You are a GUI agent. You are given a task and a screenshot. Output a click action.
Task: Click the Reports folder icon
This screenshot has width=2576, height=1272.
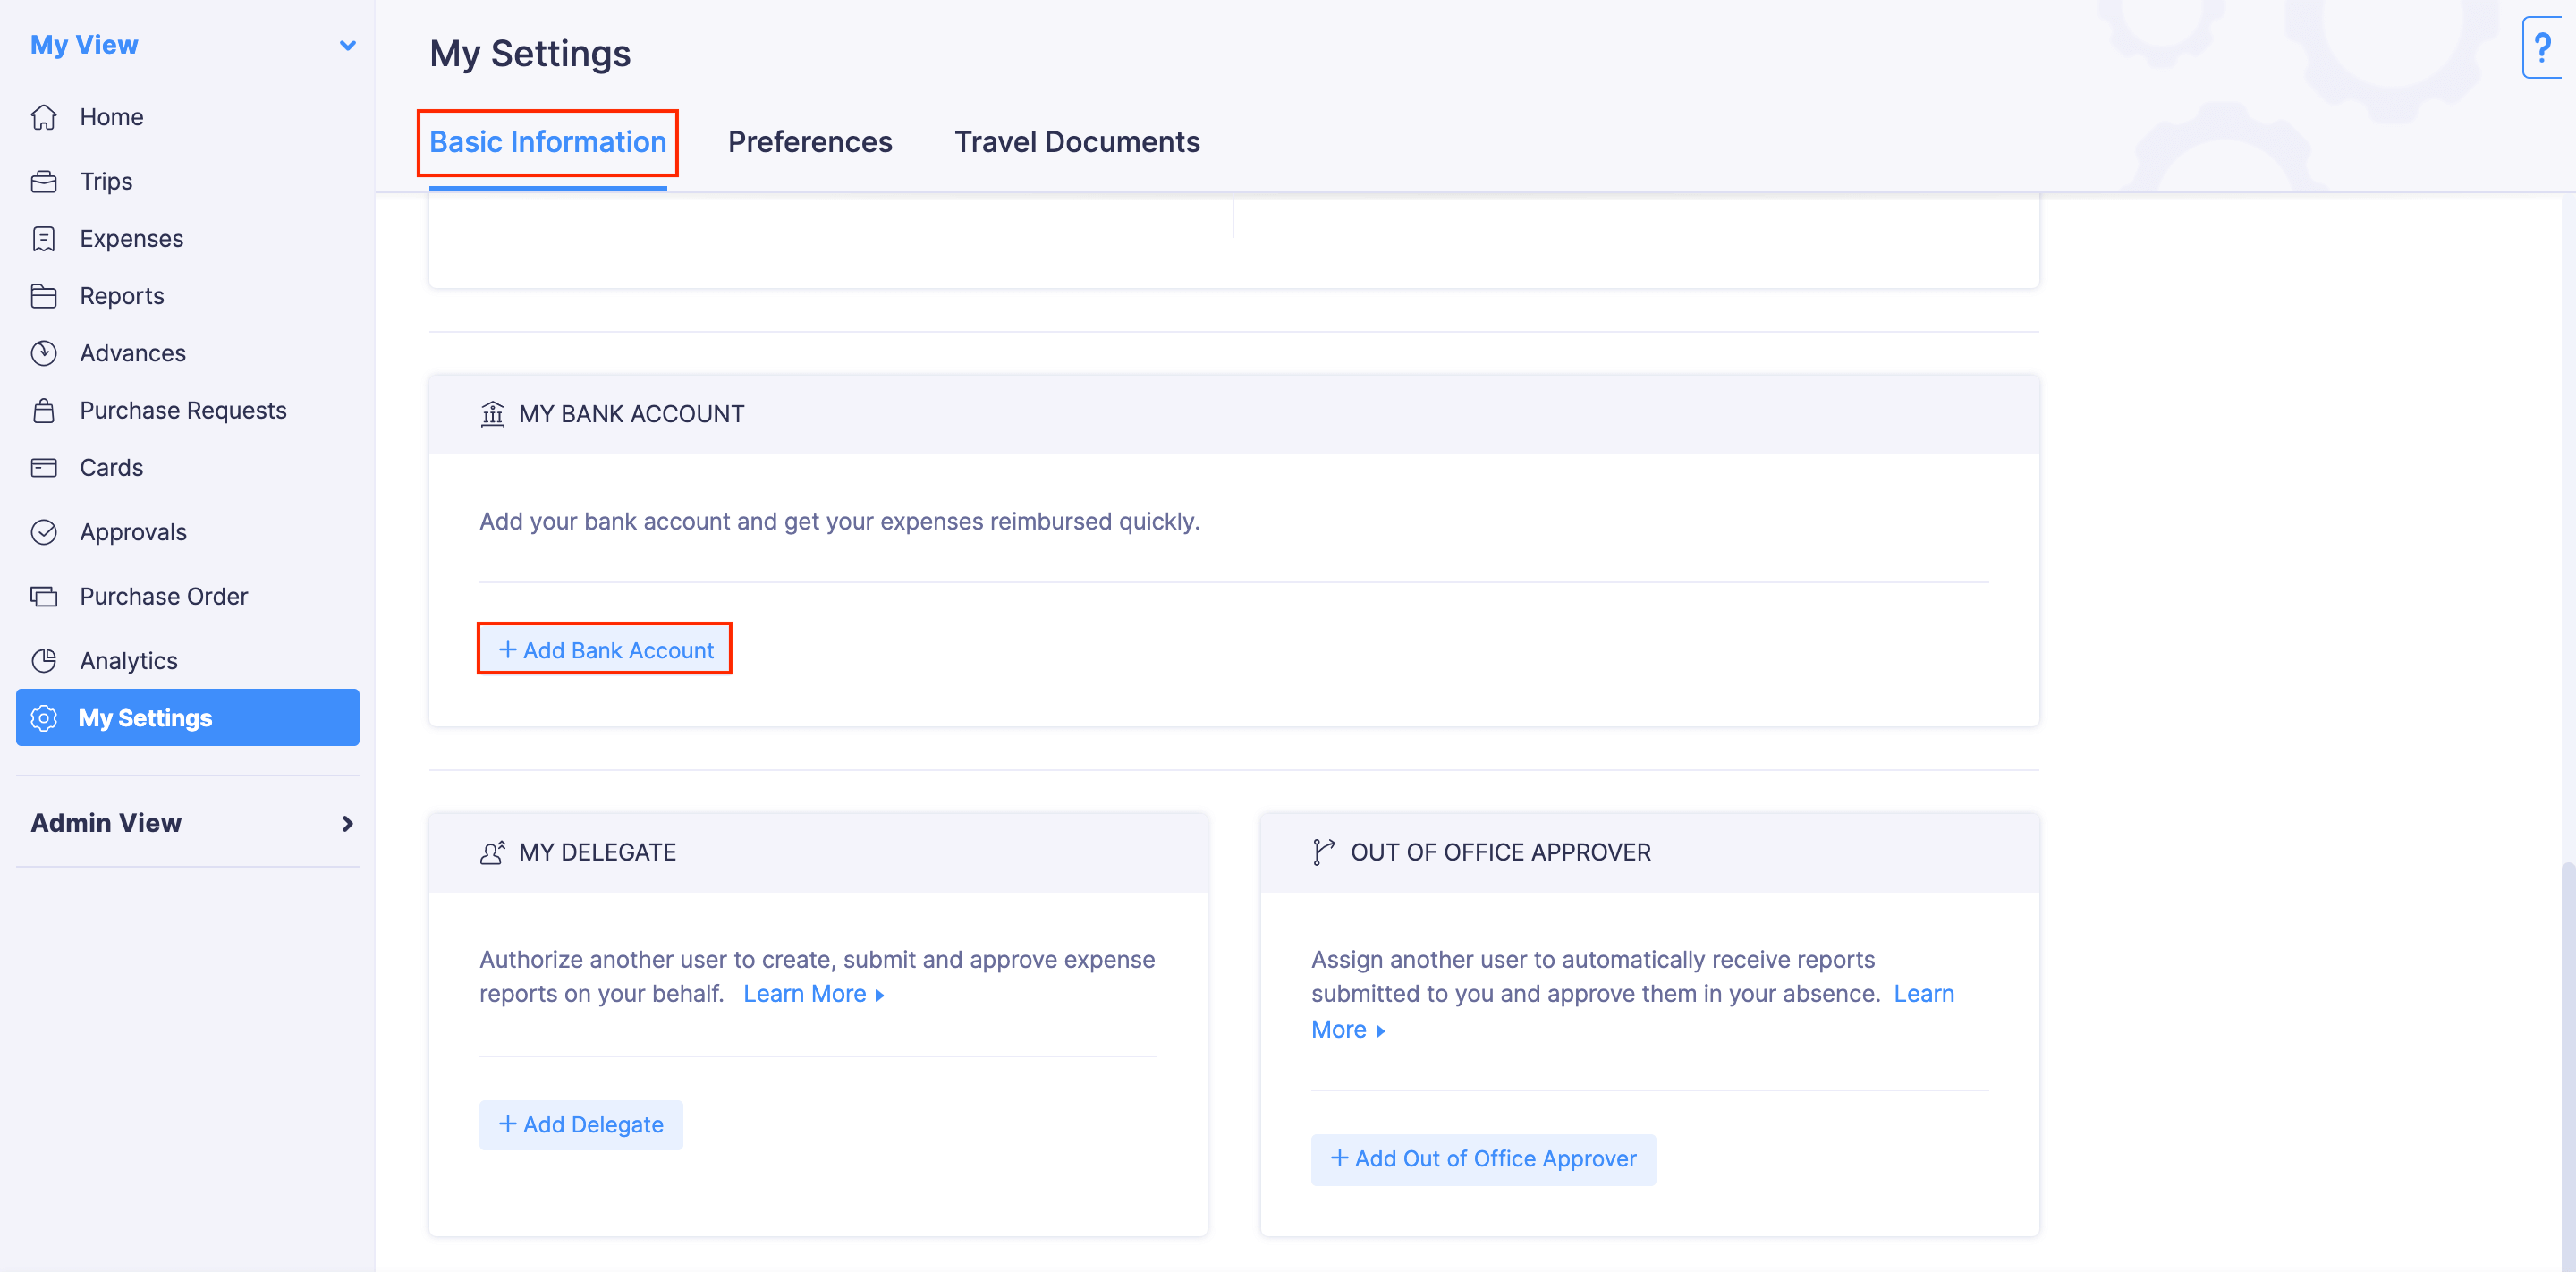(44, 296)
